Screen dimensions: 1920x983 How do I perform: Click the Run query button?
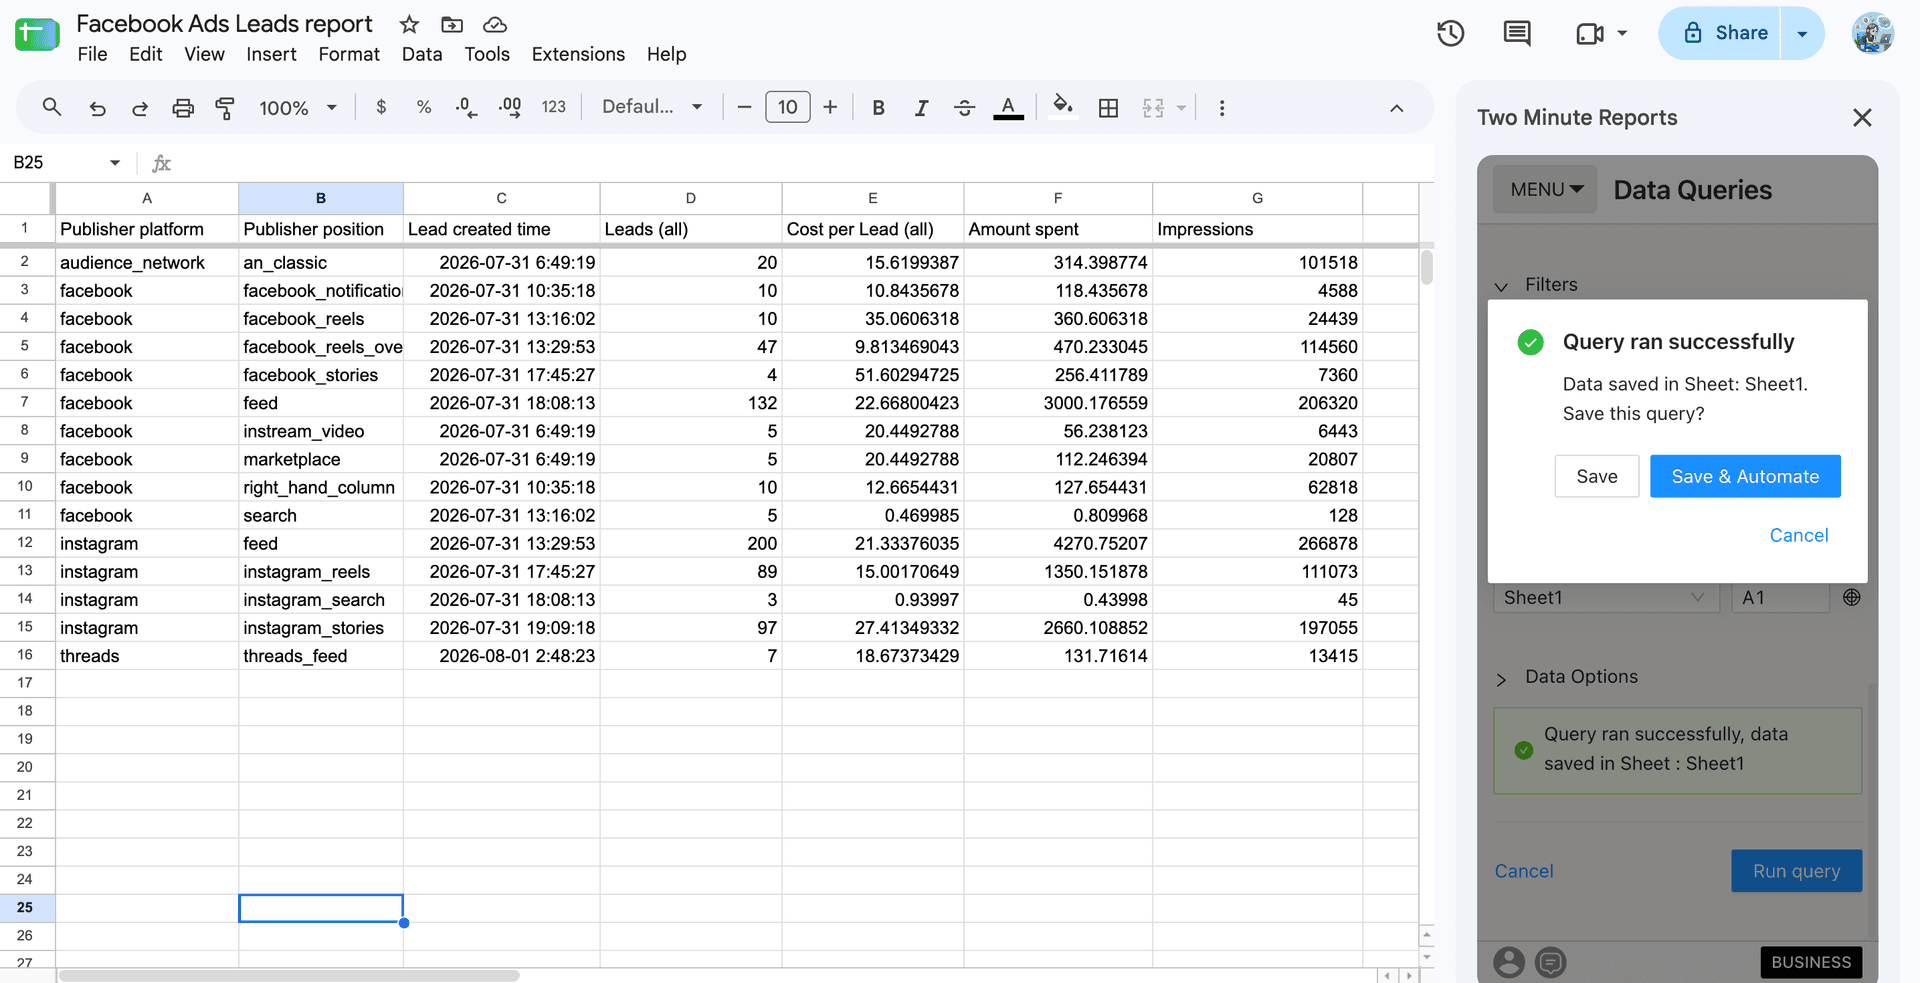coord(1796,871)
